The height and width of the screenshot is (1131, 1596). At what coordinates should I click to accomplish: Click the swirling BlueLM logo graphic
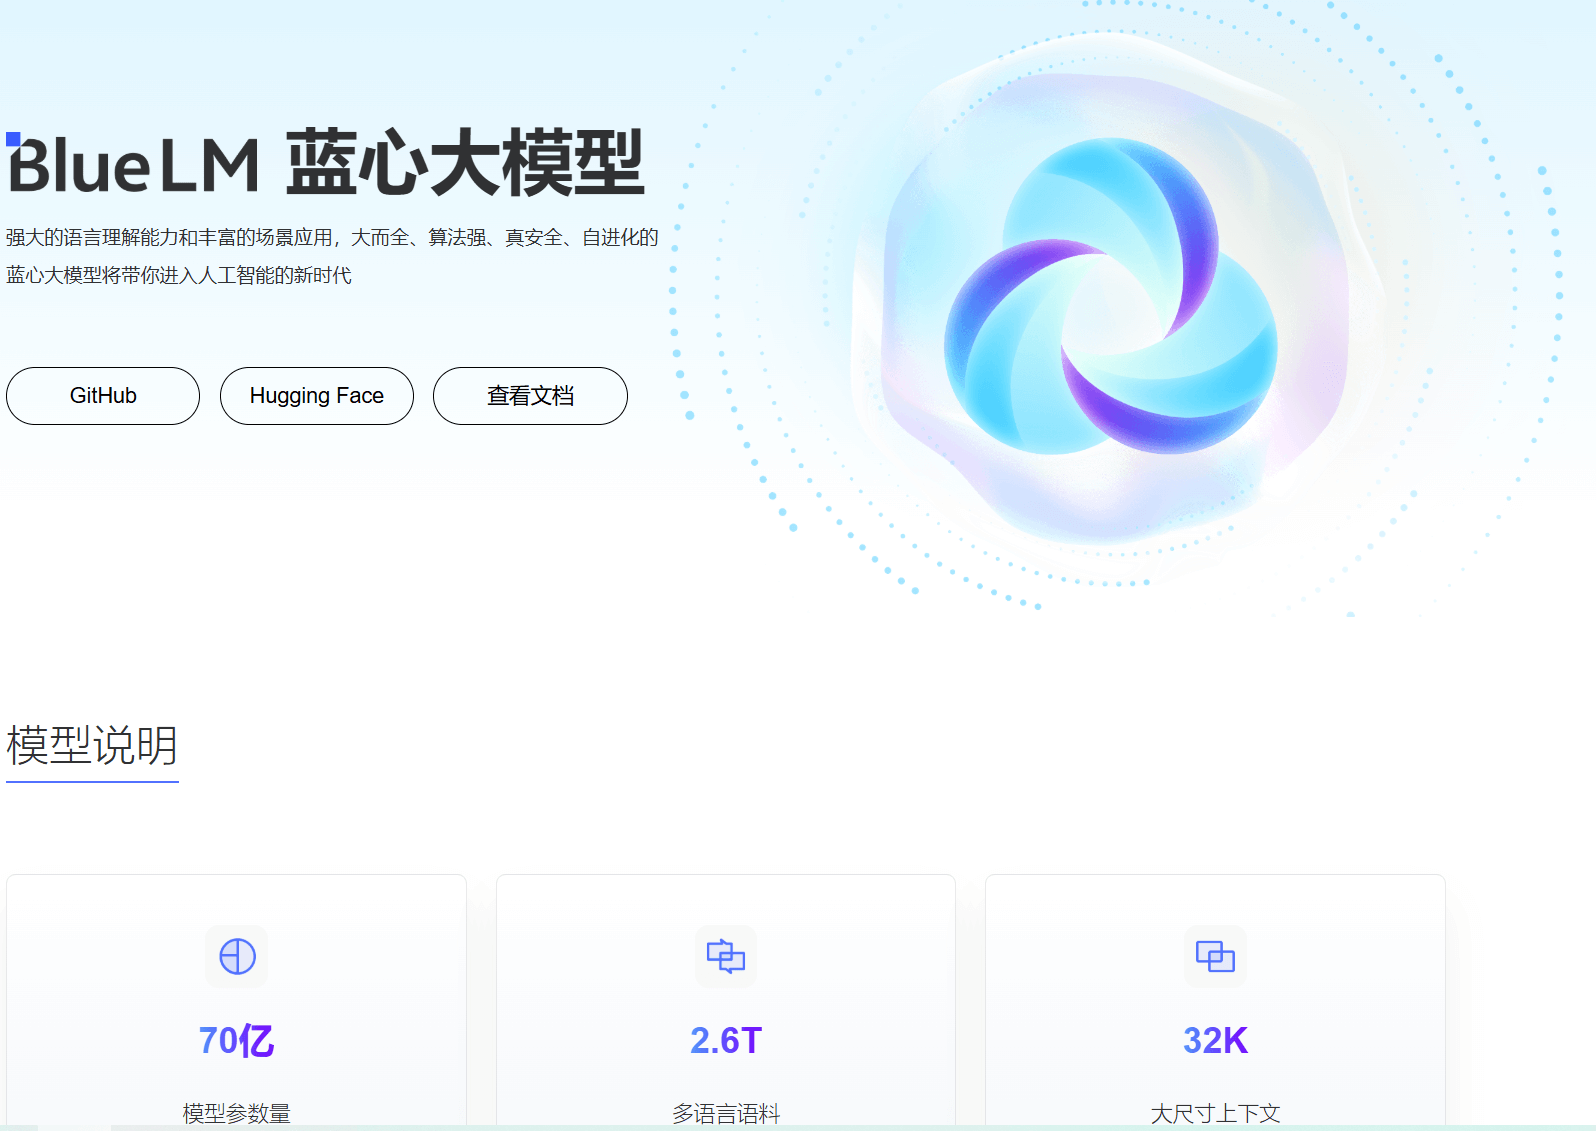point(1111,297)
